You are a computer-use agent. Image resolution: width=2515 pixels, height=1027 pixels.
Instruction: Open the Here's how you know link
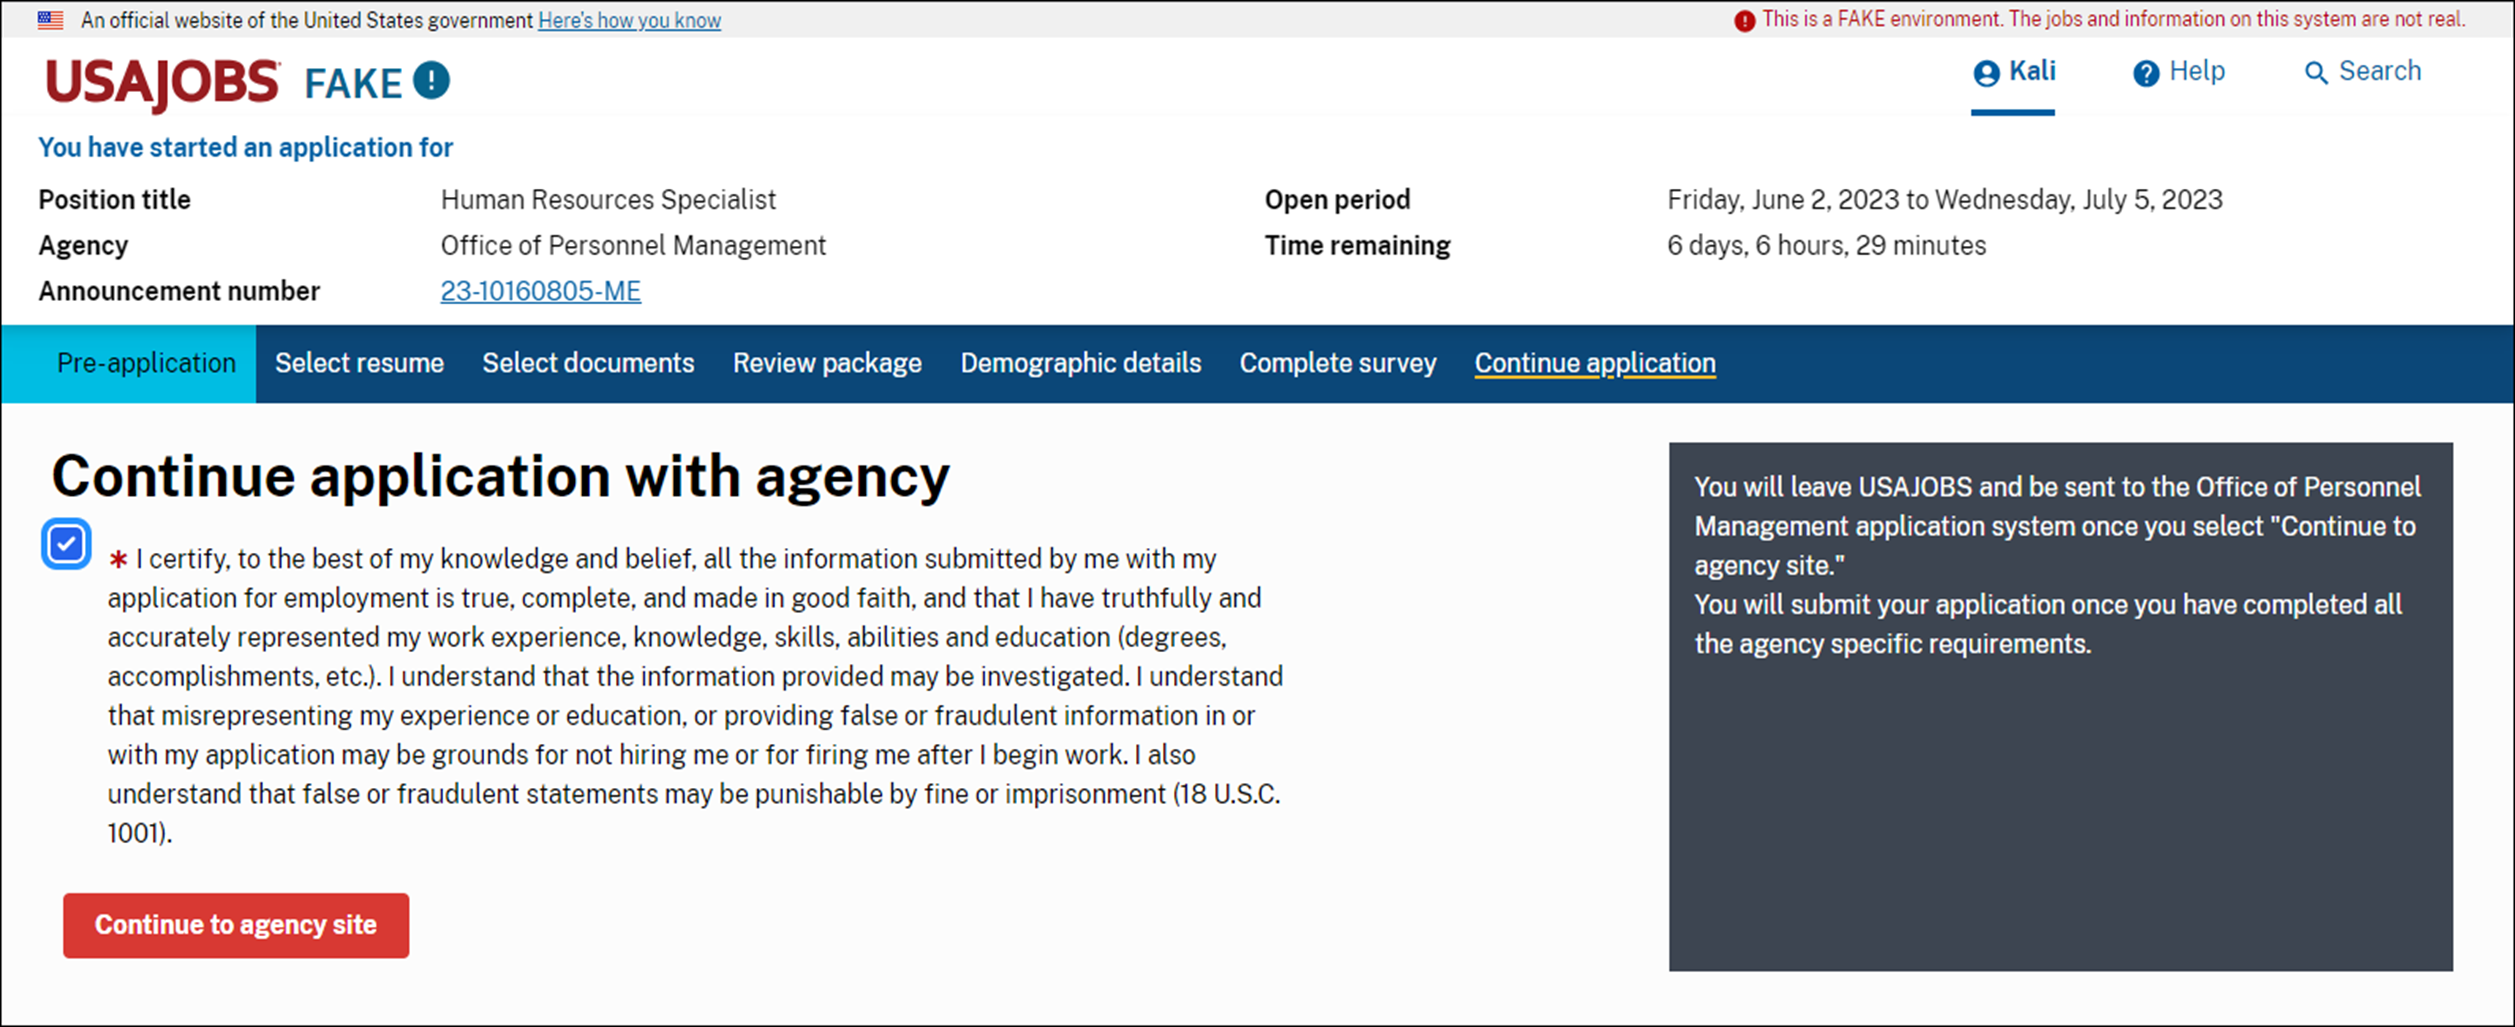point(629,20)
